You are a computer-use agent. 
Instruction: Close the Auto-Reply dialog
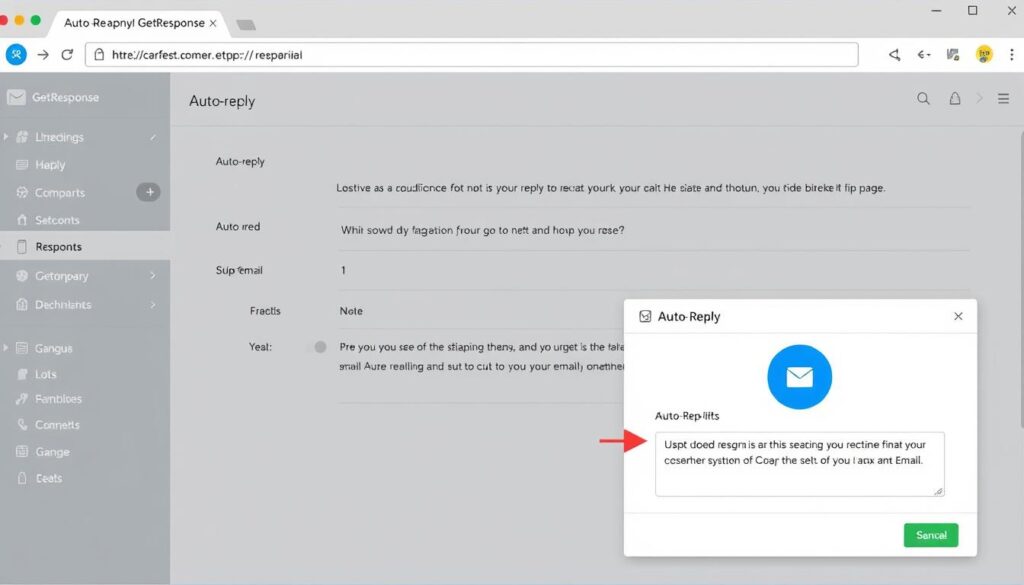pyautogui.click(x=958, y=316)
